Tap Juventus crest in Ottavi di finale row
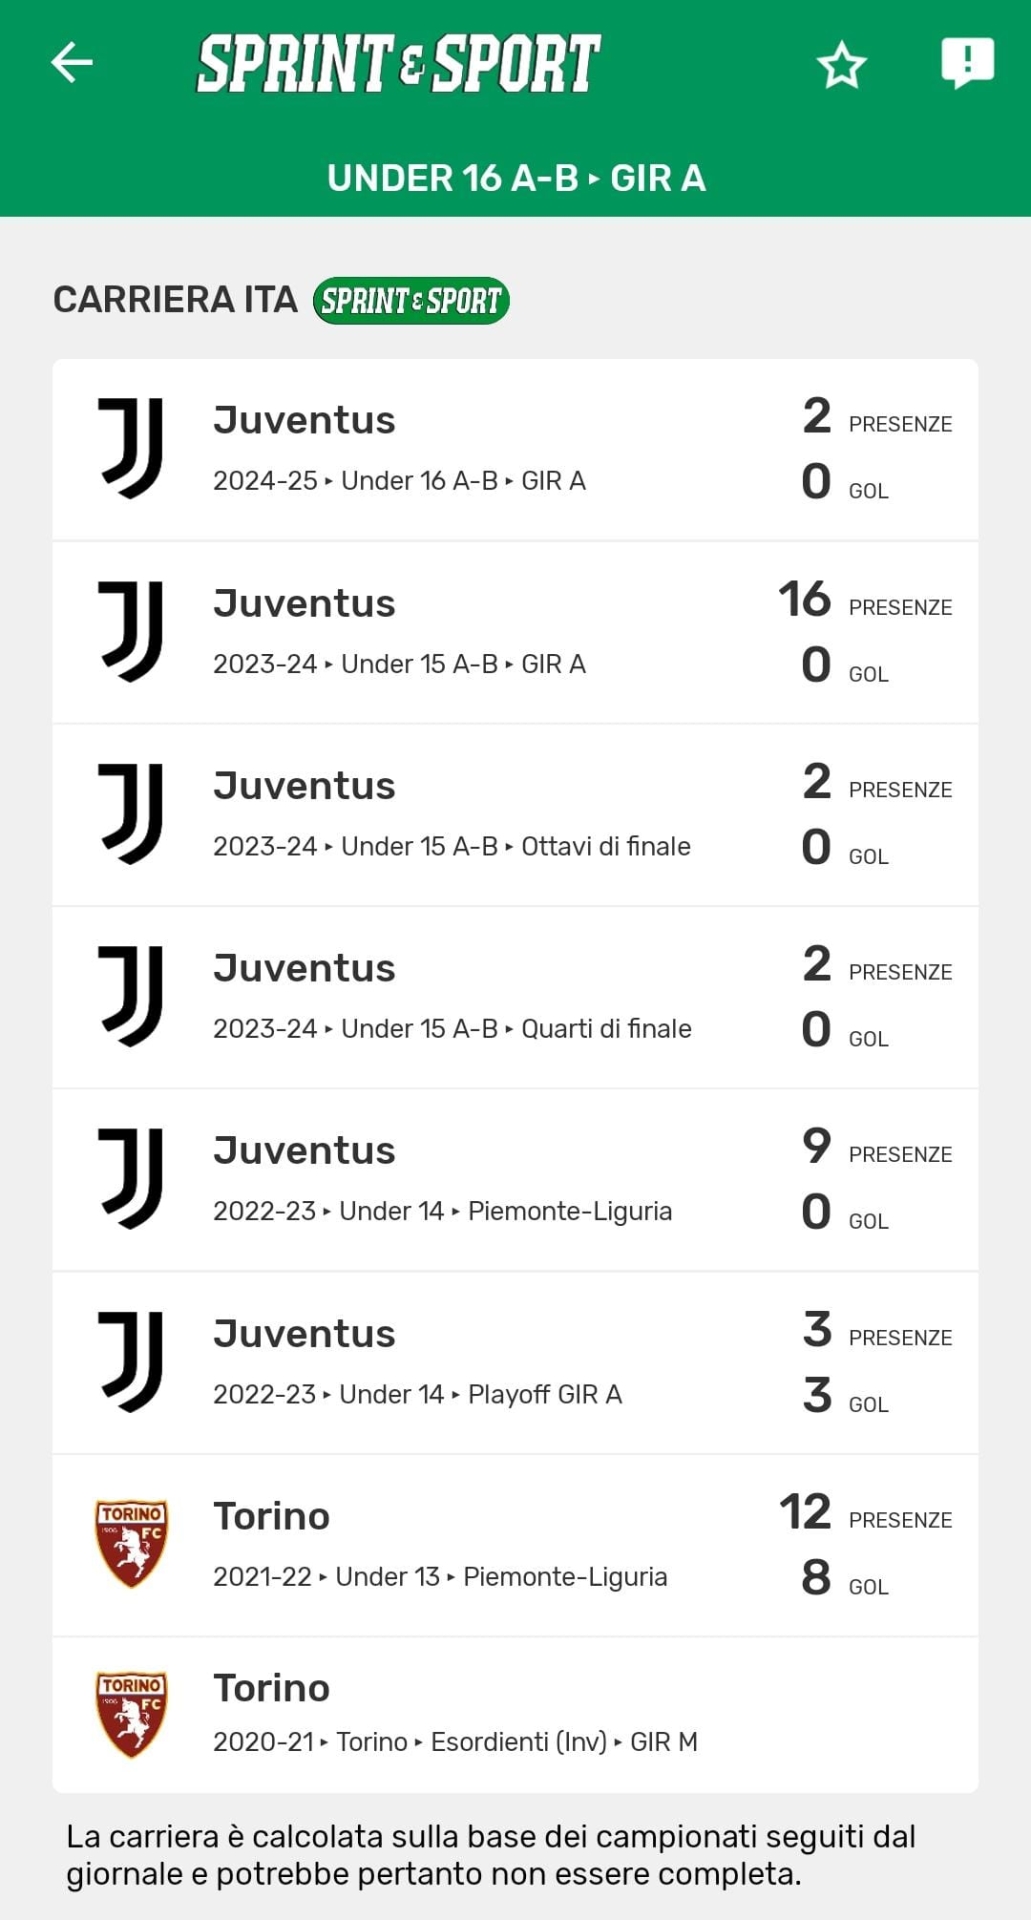Screen dimensions: 1031x1920 point(131,814)
